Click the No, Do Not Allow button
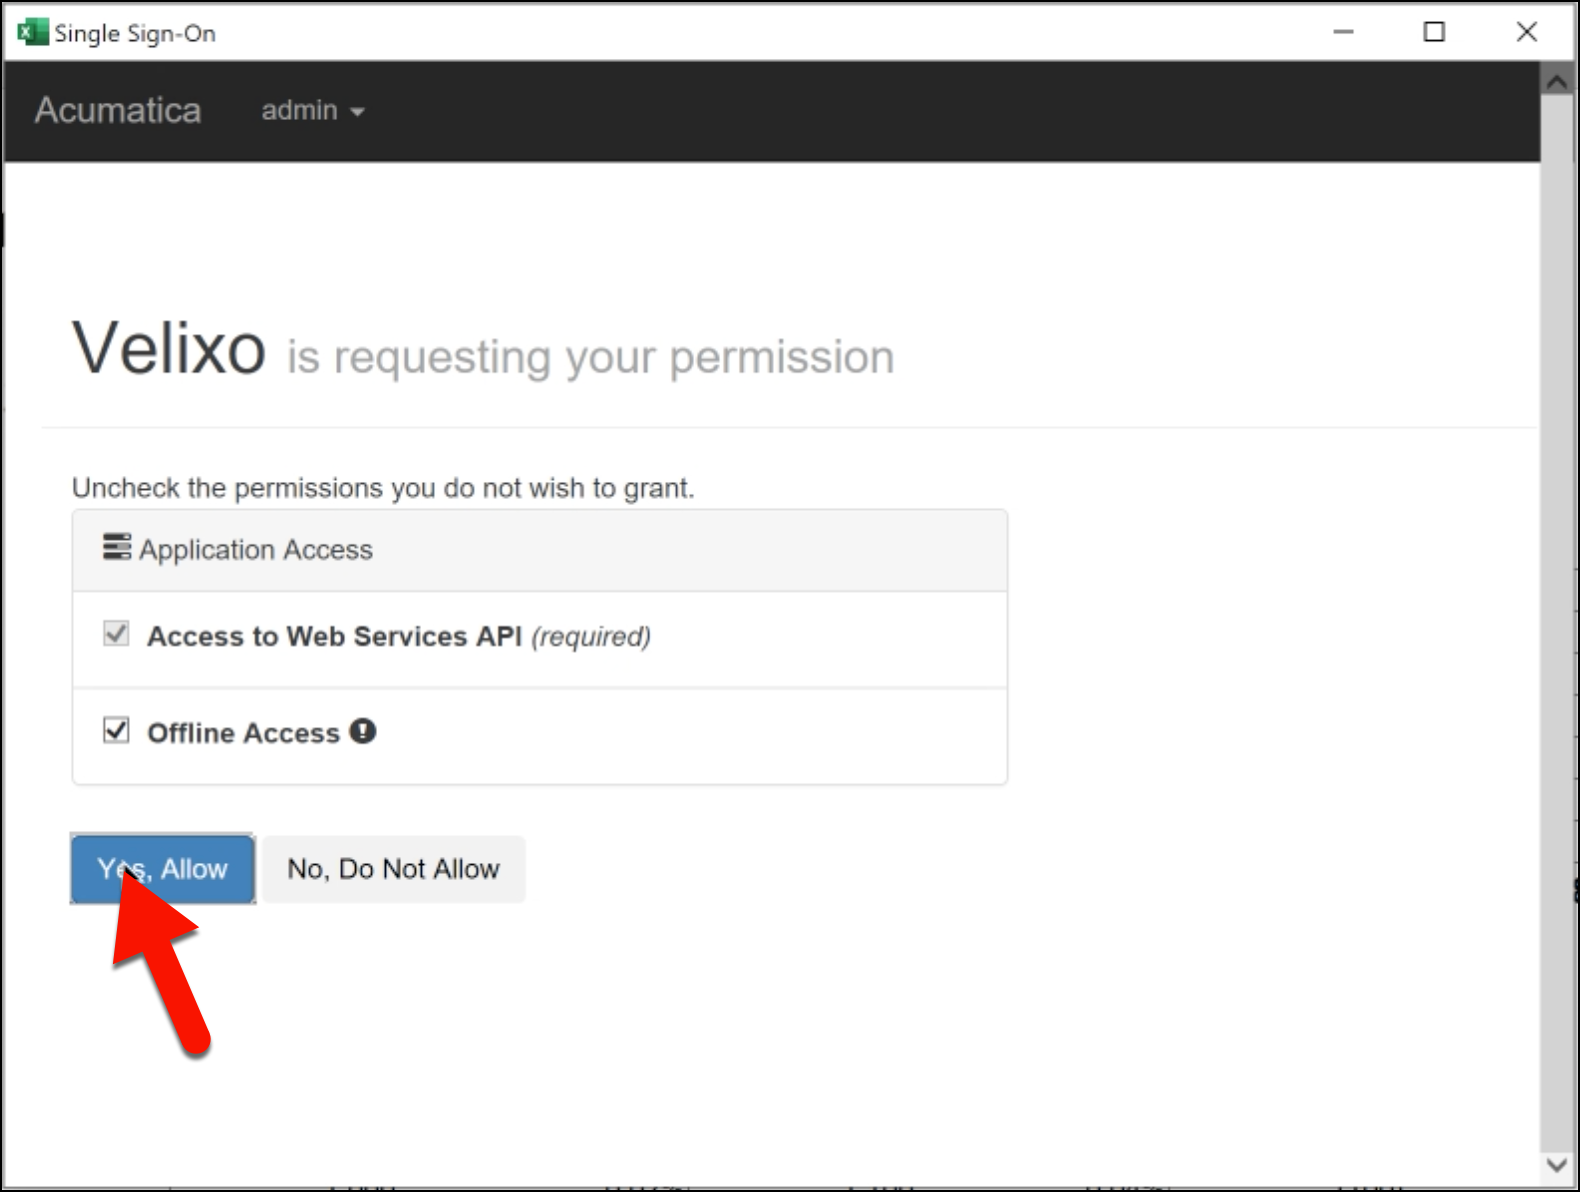1580x1192 pixels. [x=394, y=869]
